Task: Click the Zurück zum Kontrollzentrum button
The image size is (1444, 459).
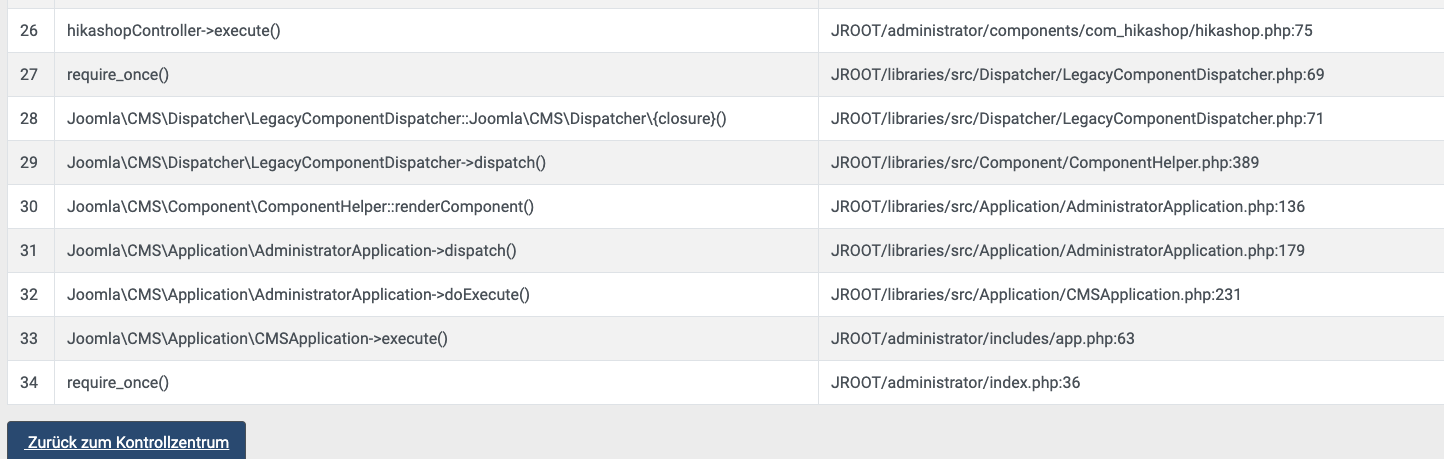Action: pyautogui.click(x=127, y=442)
